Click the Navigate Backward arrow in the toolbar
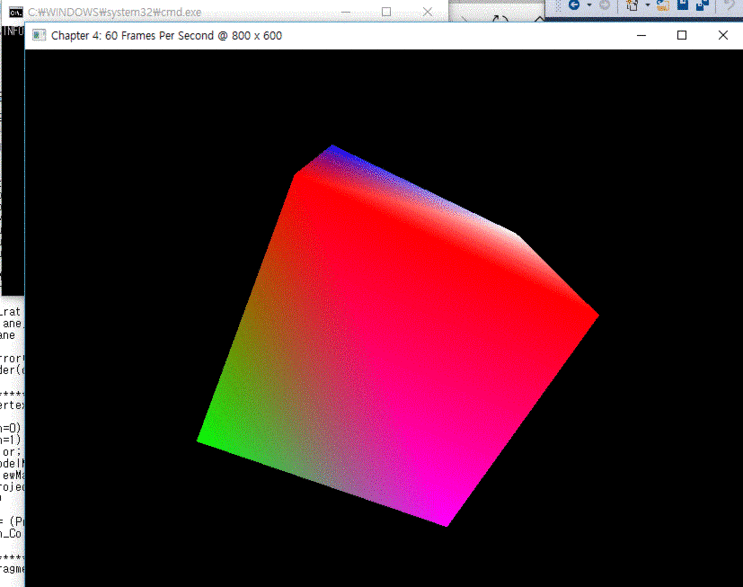This screenshot has width=743, height=587. coord(574,6)
